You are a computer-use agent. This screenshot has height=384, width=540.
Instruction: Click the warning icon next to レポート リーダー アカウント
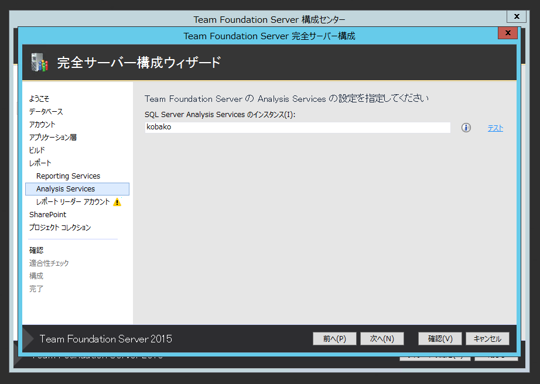[x=117, y=202]
